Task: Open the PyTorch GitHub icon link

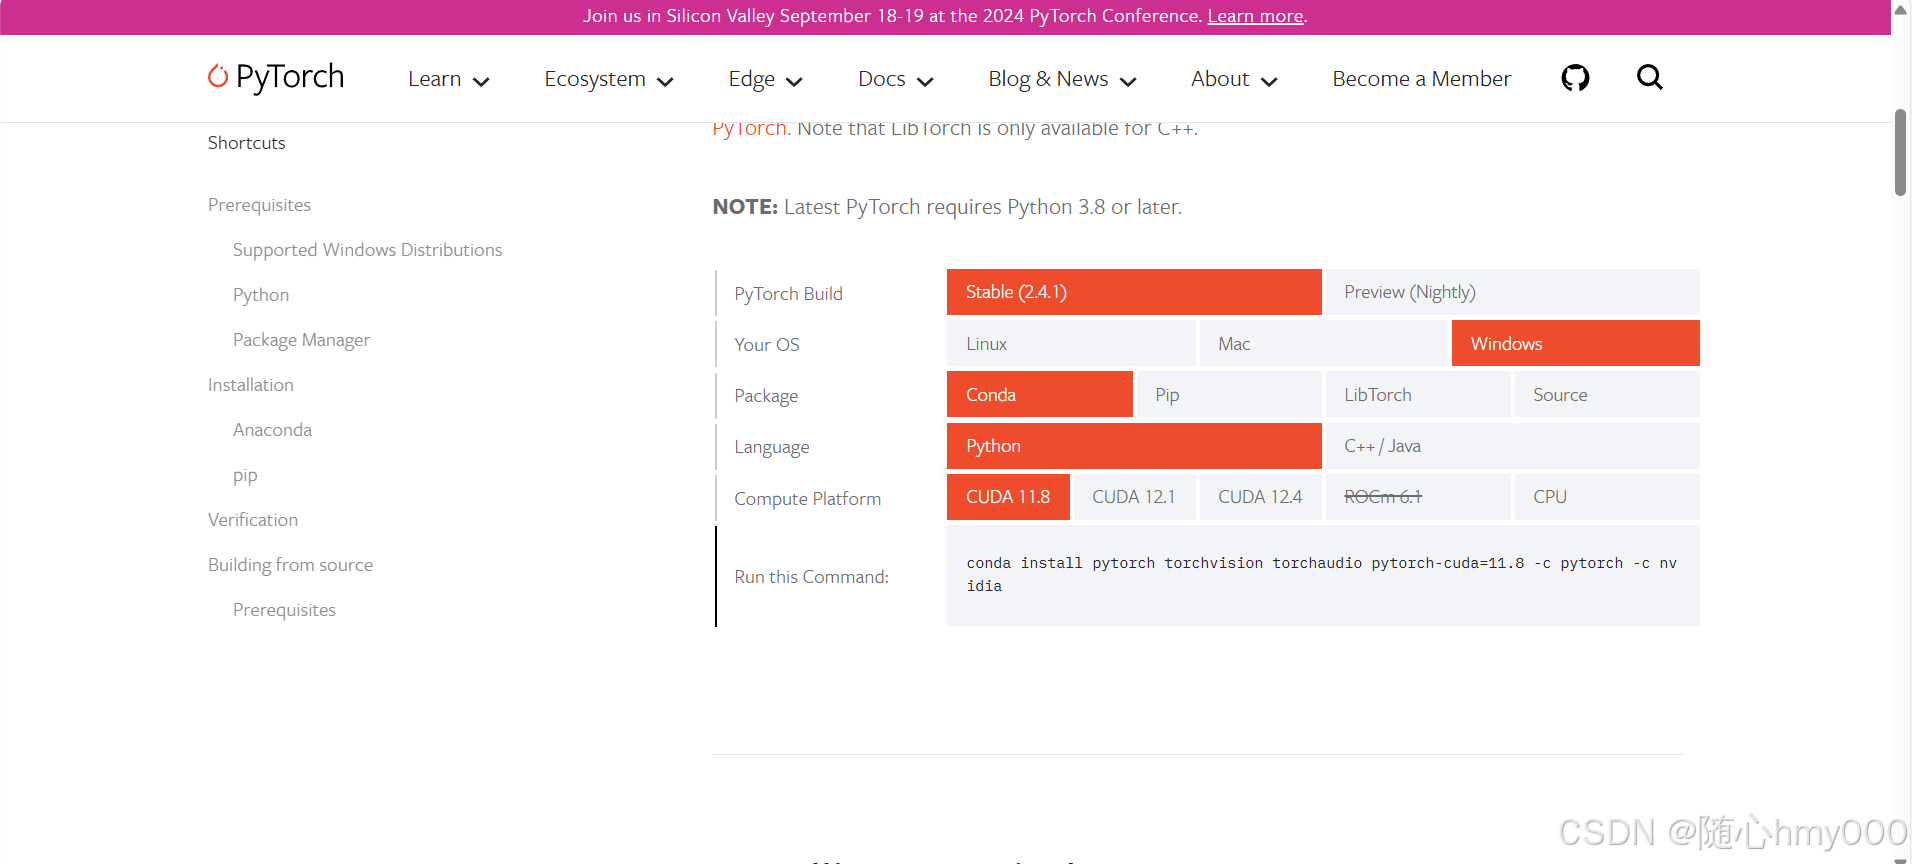Action: pyautogui.click(x=1575, y=78)
